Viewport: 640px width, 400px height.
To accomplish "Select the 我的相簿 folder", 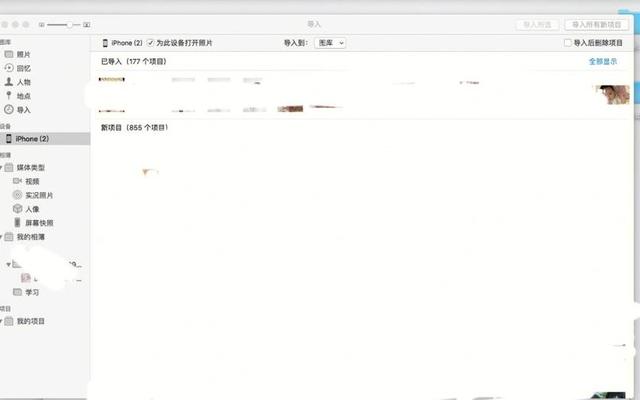I will 30,237.
